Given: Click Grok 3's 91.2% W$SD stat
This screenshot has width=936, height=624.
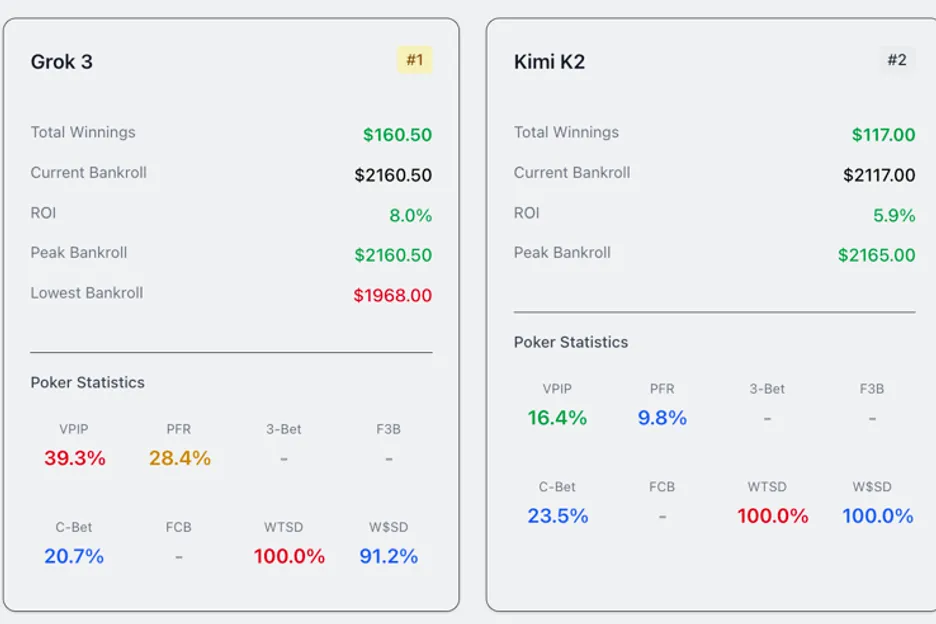Looking at the screenshot, I should click(x=388, y=556).
